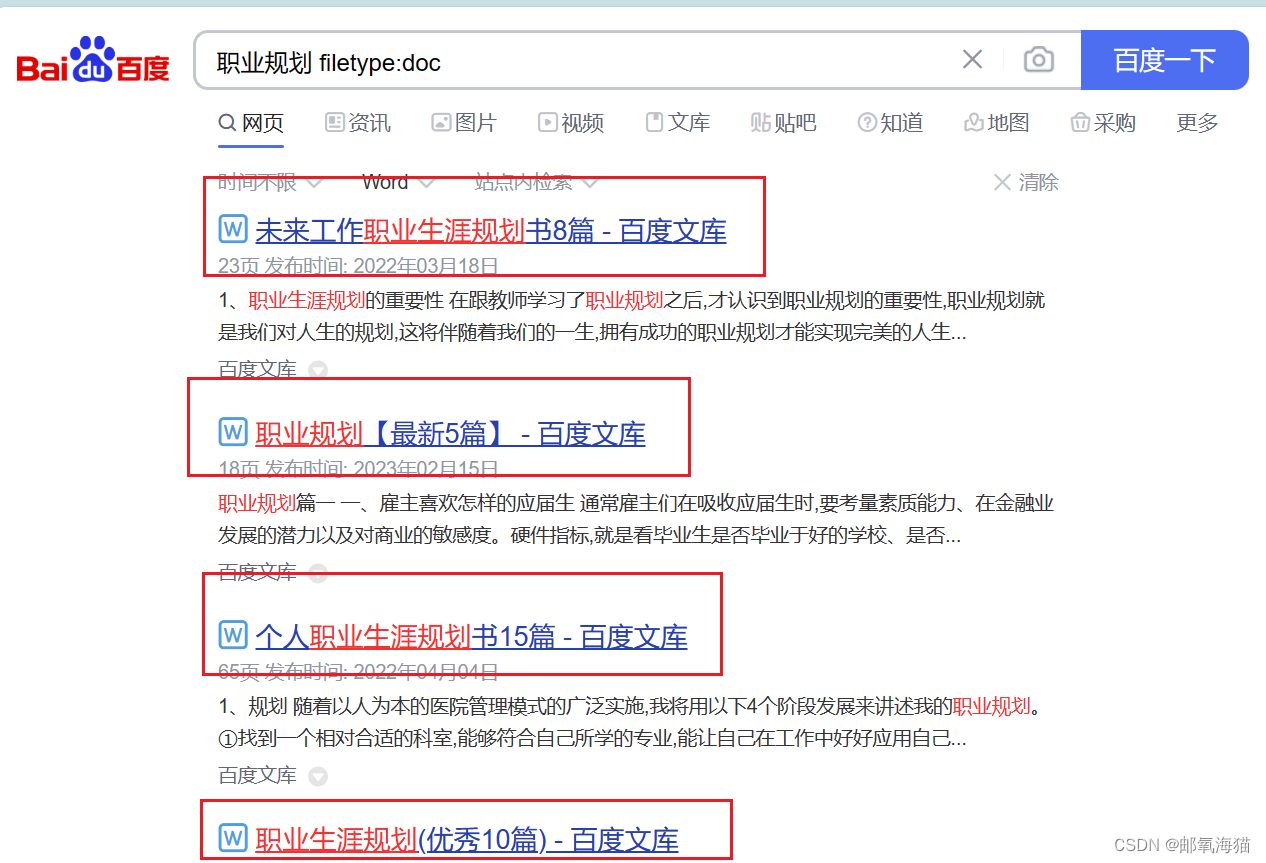
Task: Clear the search box with the X icon
Action: pyautogui.click(x=972, y=60)
